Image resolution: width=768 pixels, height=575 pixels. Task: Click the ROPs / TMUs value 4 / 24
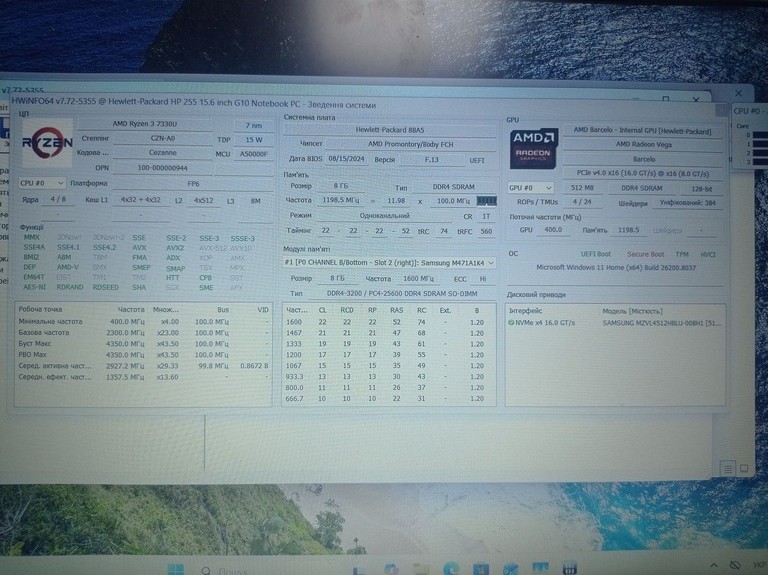tap(582, 202)
